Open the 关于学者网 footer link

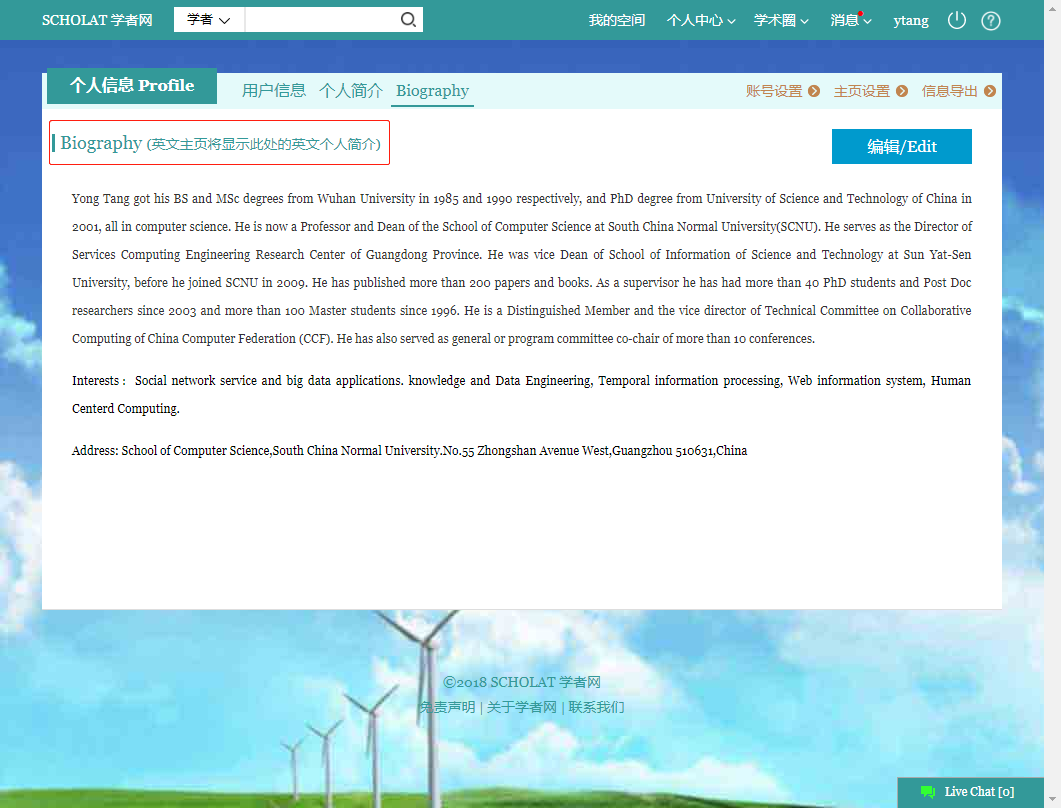(x=521, y=708)
